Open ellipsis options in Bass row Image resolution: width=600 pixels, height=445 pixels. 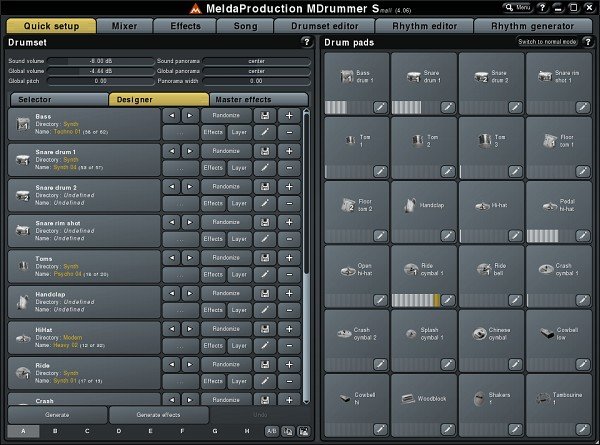pos(181,132)
